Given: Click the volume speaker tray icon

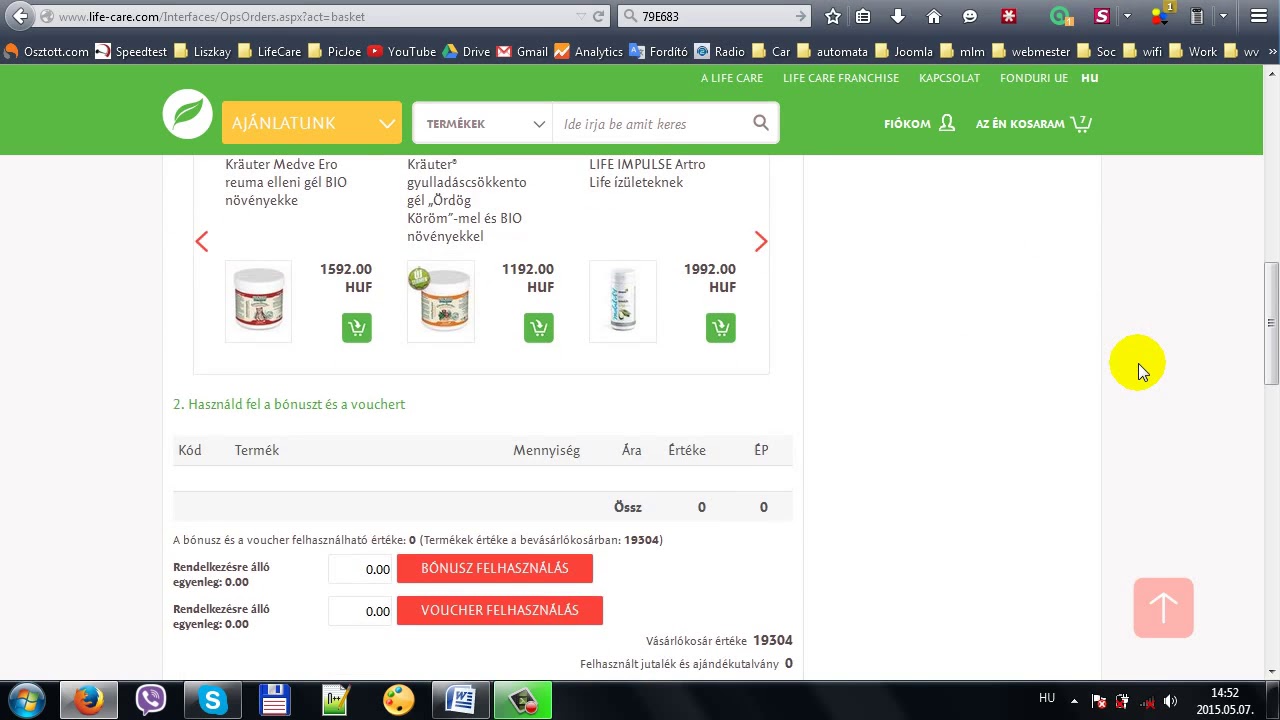Looking at the screenshot, I should click(x=1170, y=701).
